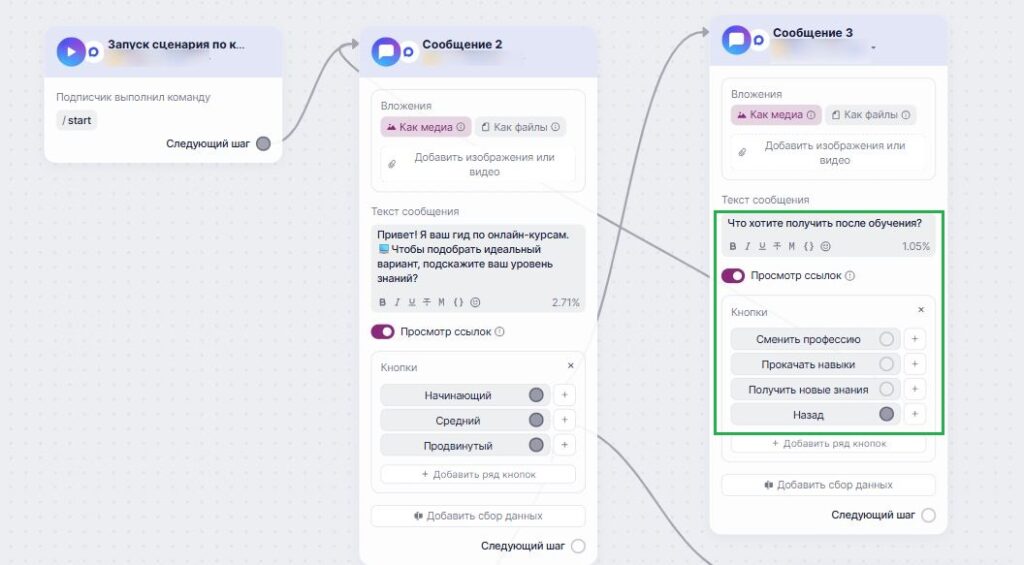
Task: Apply italic formatting in Сообщение 3 text
Action: point(747,246)
